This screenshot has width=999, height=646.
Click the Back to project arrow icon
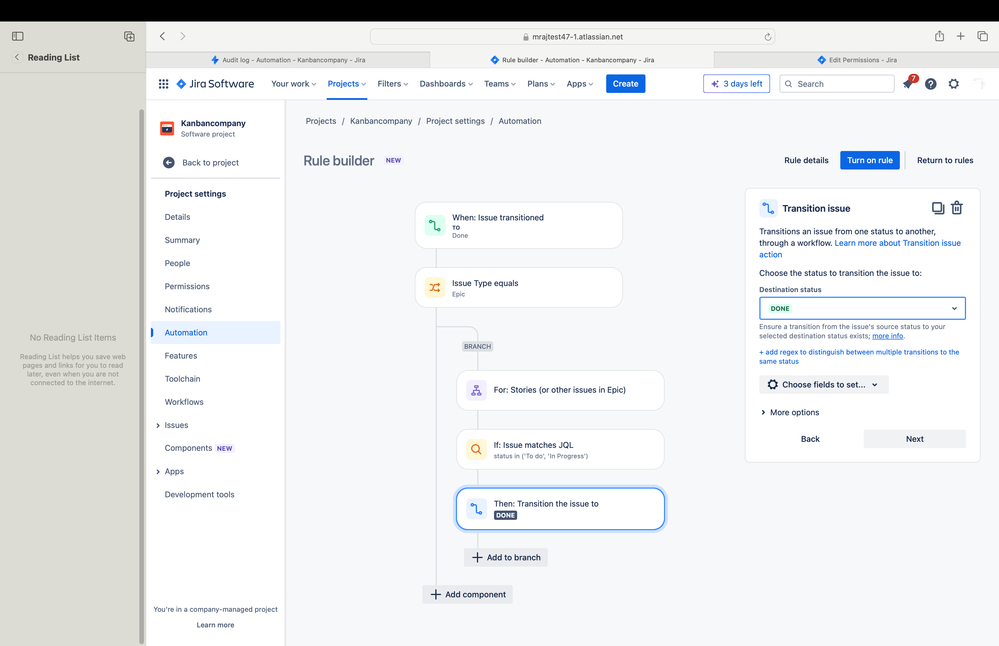click(x=169, y=162)
